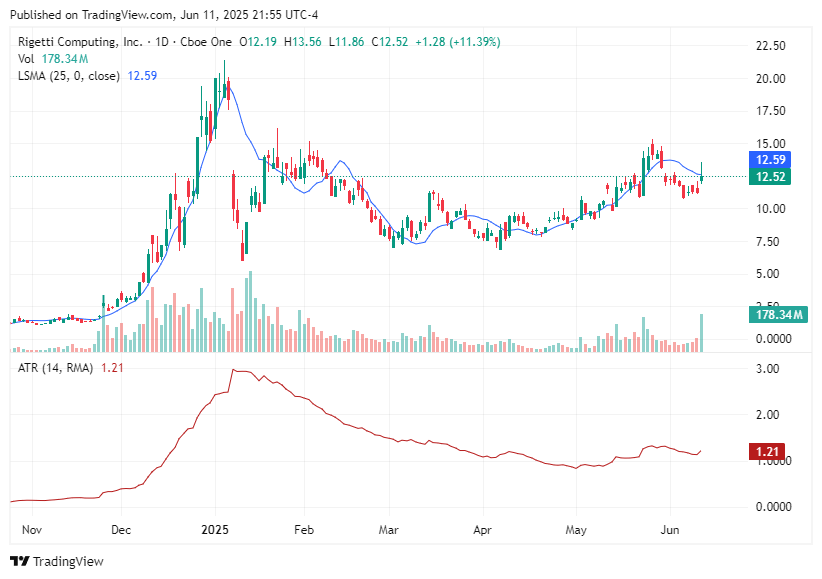The height and width of the screenshot is (579, 822).
Task: Click the 22.50 price axis label
Action: coord(771,46)
